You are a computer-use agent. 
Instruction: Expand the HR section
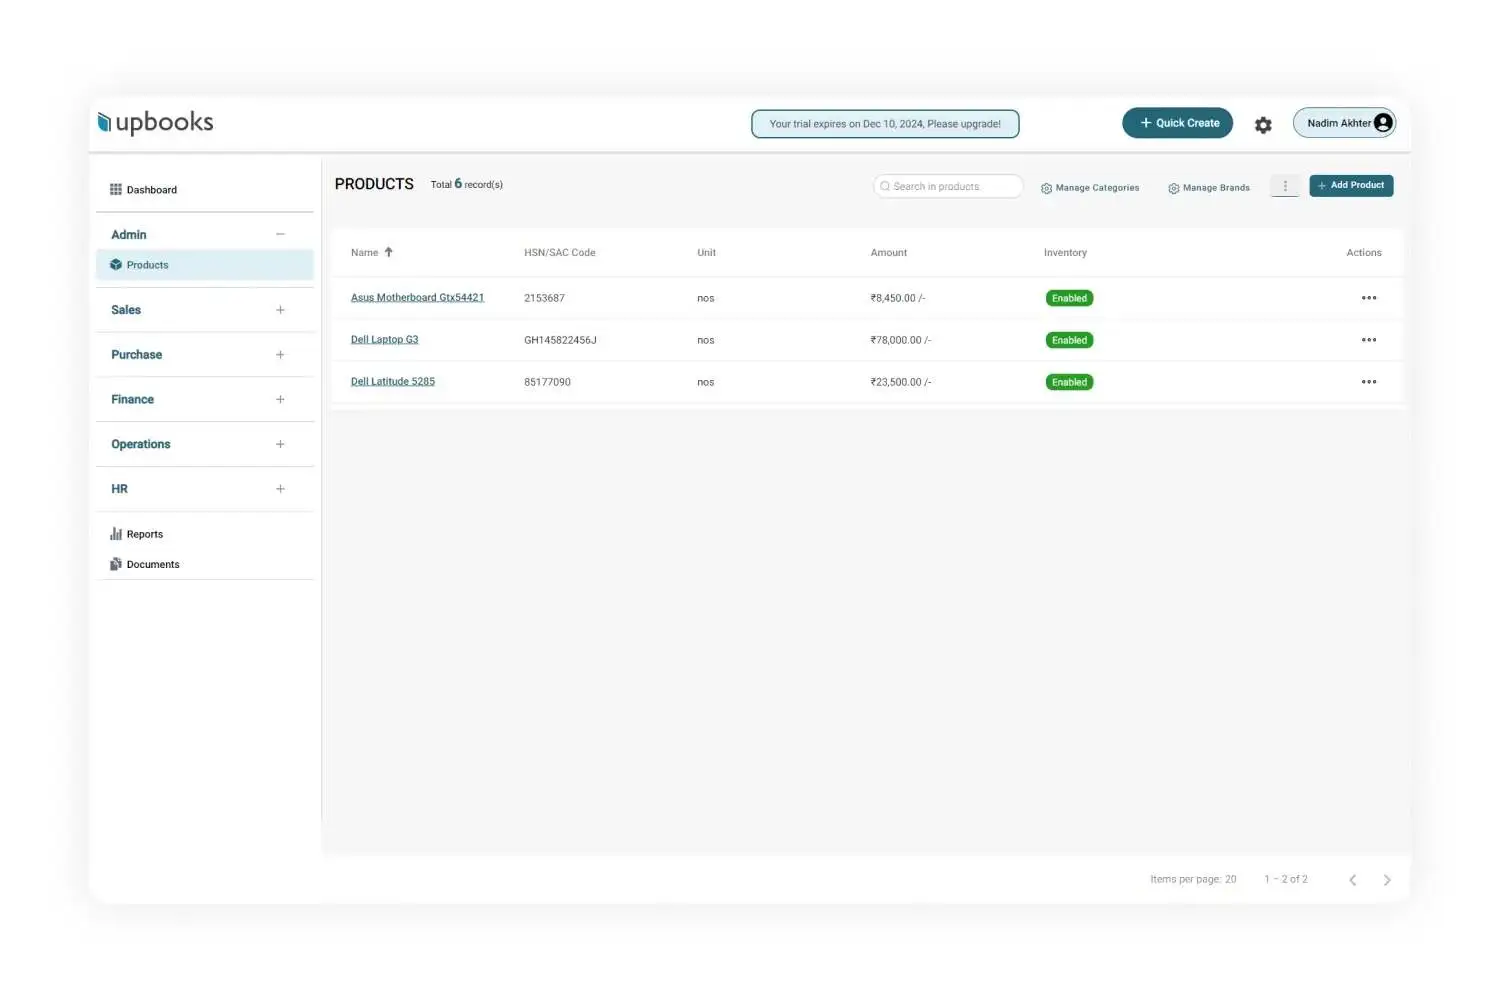(280, 489)
